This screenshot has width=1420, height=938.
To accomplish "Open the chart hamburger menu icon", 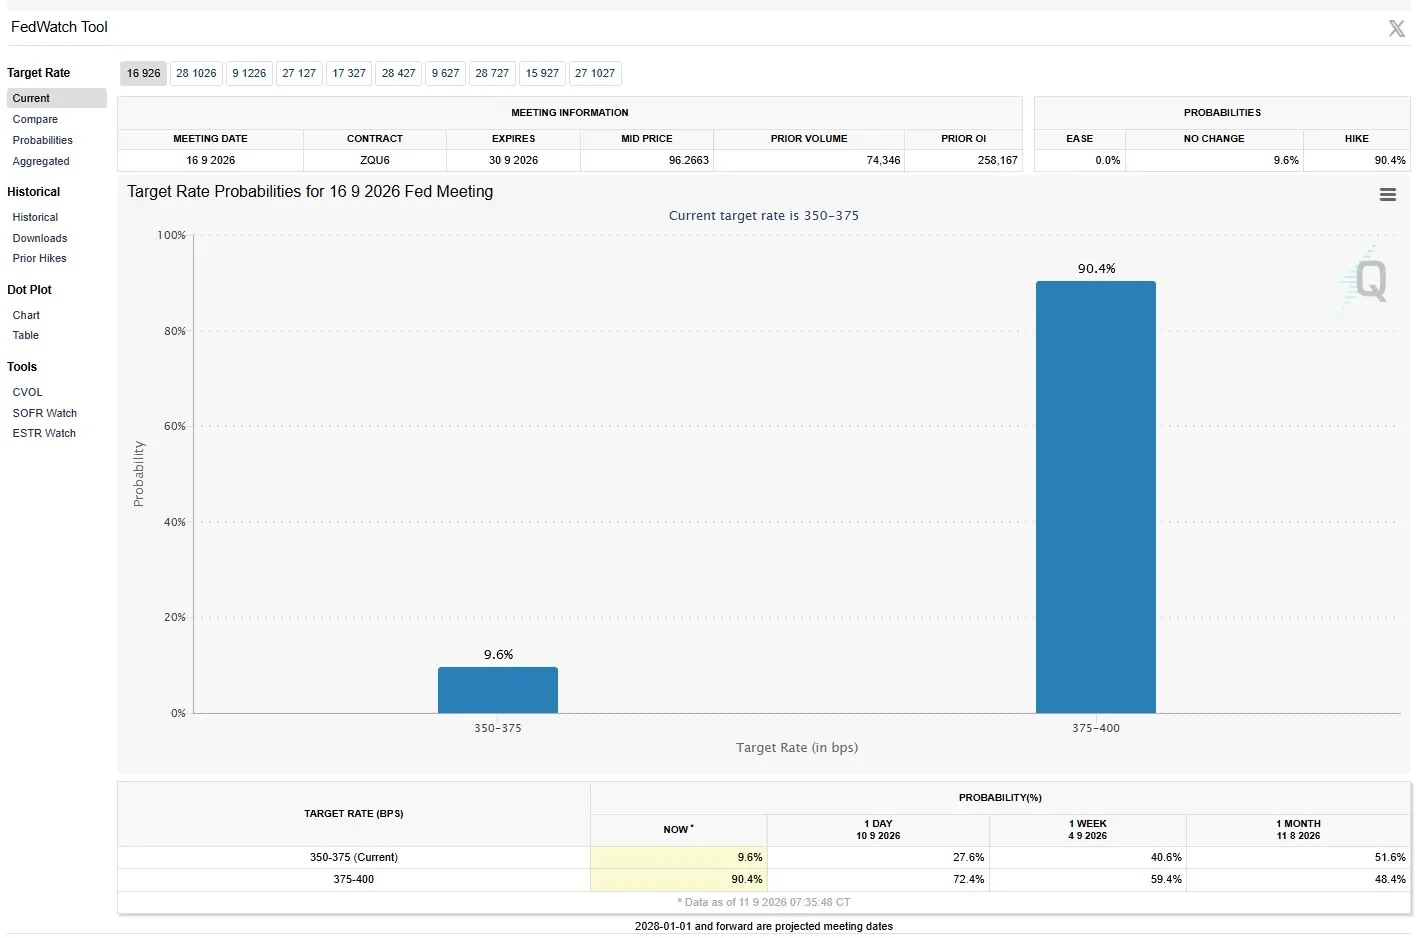I will click(1388, 195).
